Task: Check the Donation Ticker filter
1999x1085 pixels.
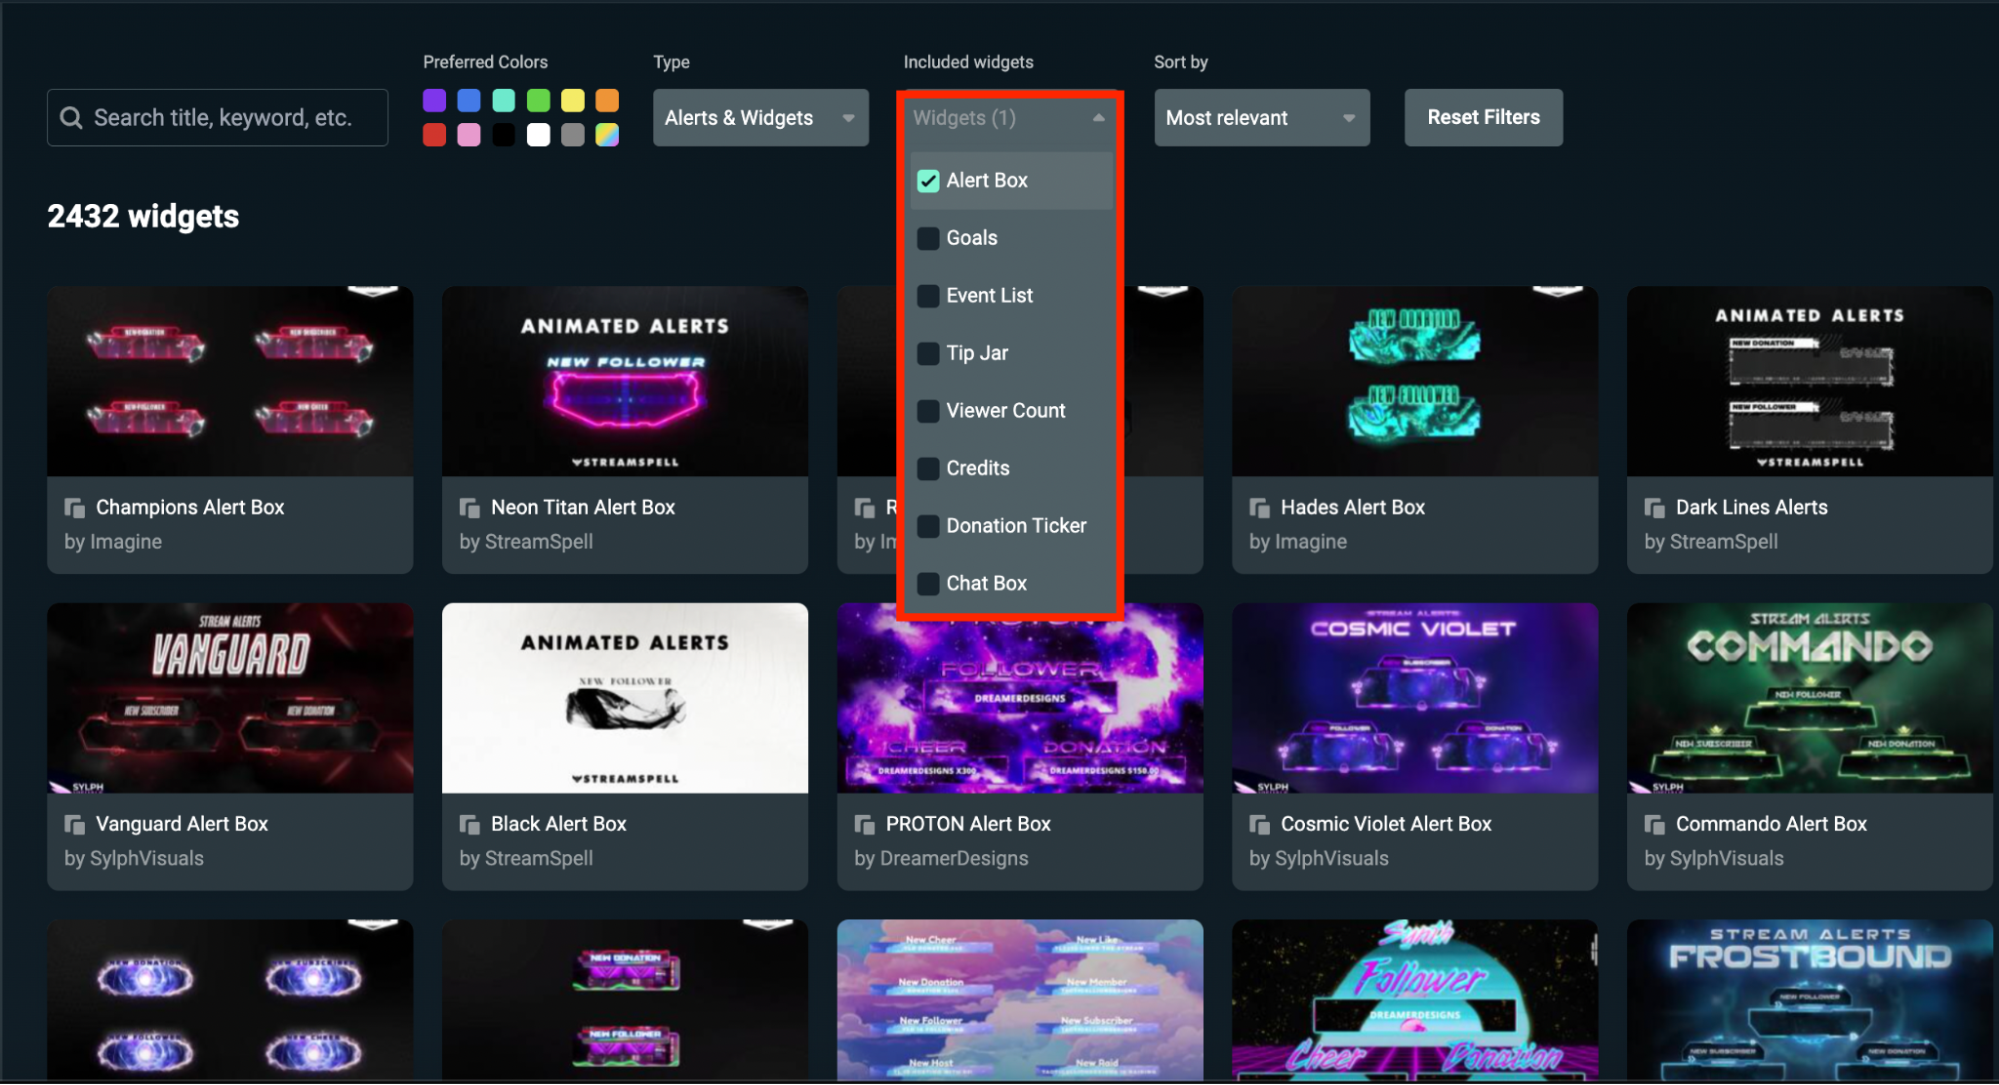Action: tap(927, 525)
